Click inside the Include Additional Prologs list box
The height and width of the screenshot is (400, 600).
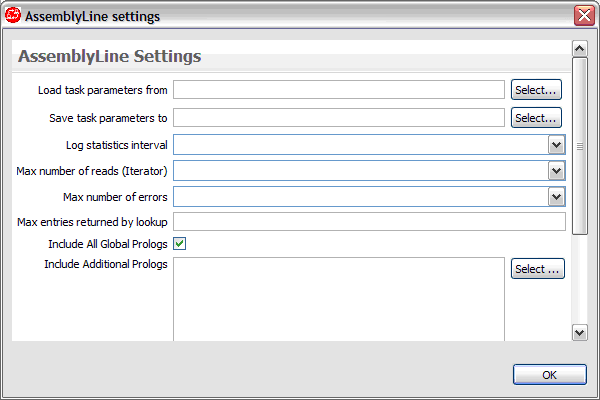(339, 299)
